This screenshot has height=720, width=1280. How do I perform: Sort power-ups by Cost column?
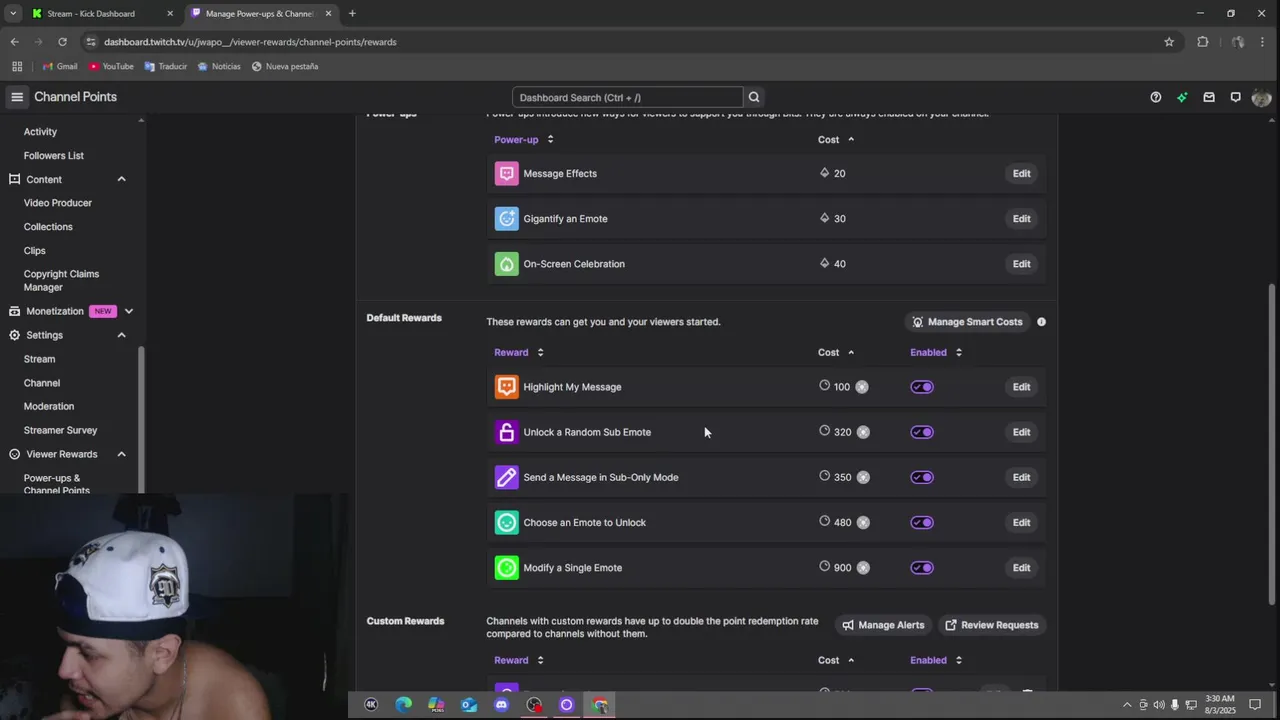836,140
